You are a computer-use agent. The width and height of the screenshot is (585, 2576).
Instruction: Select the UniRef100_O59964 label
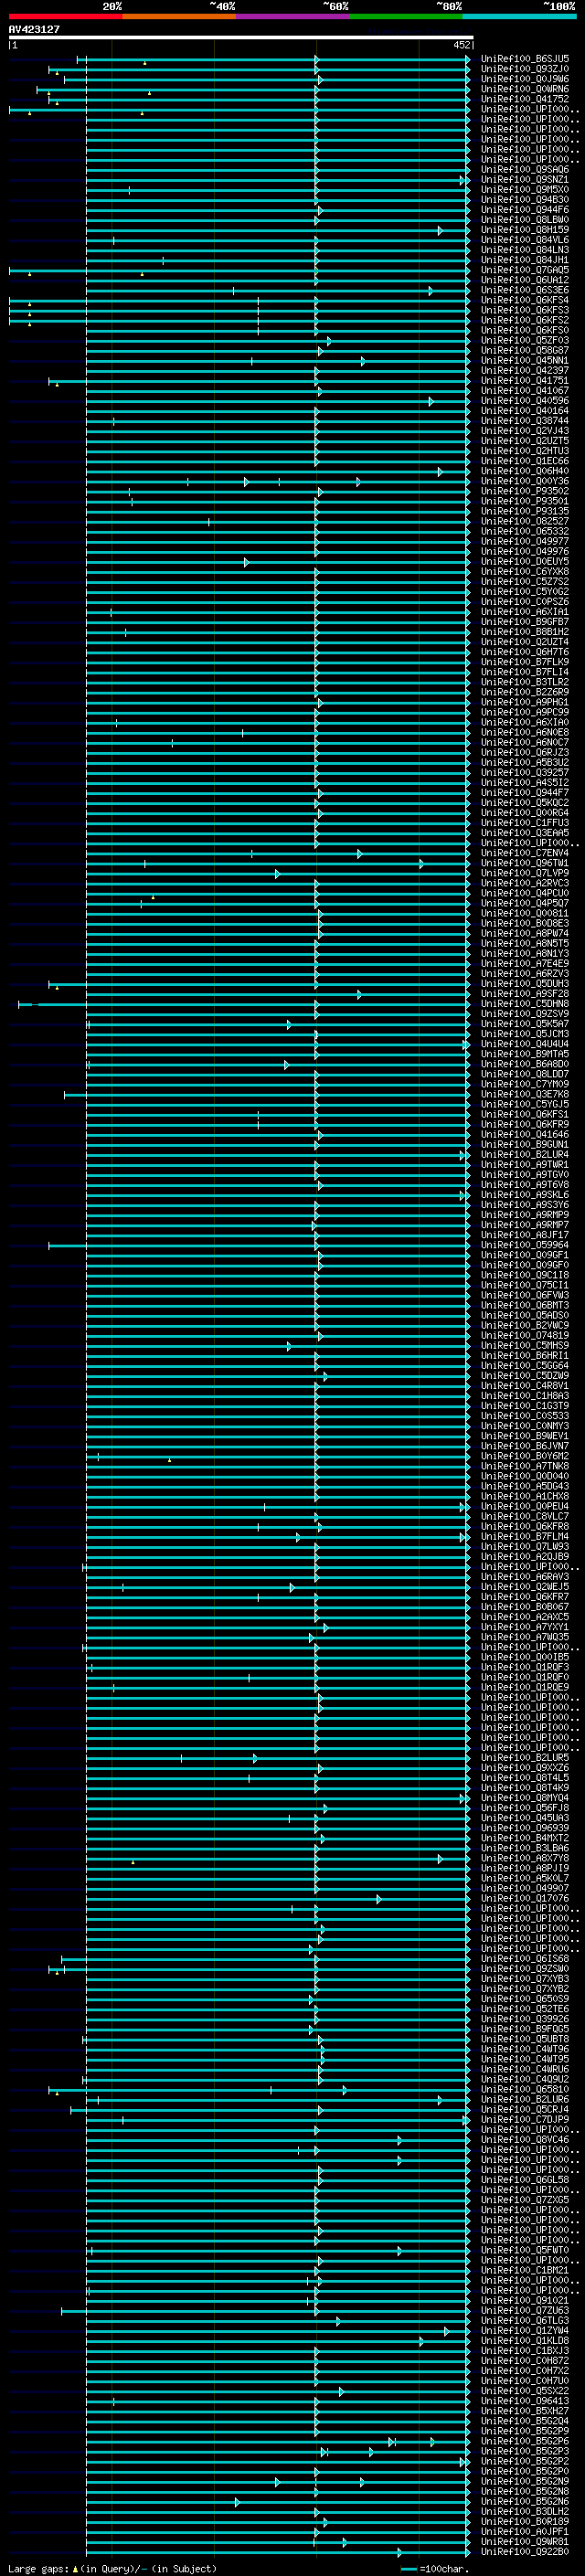(525, 1245)
